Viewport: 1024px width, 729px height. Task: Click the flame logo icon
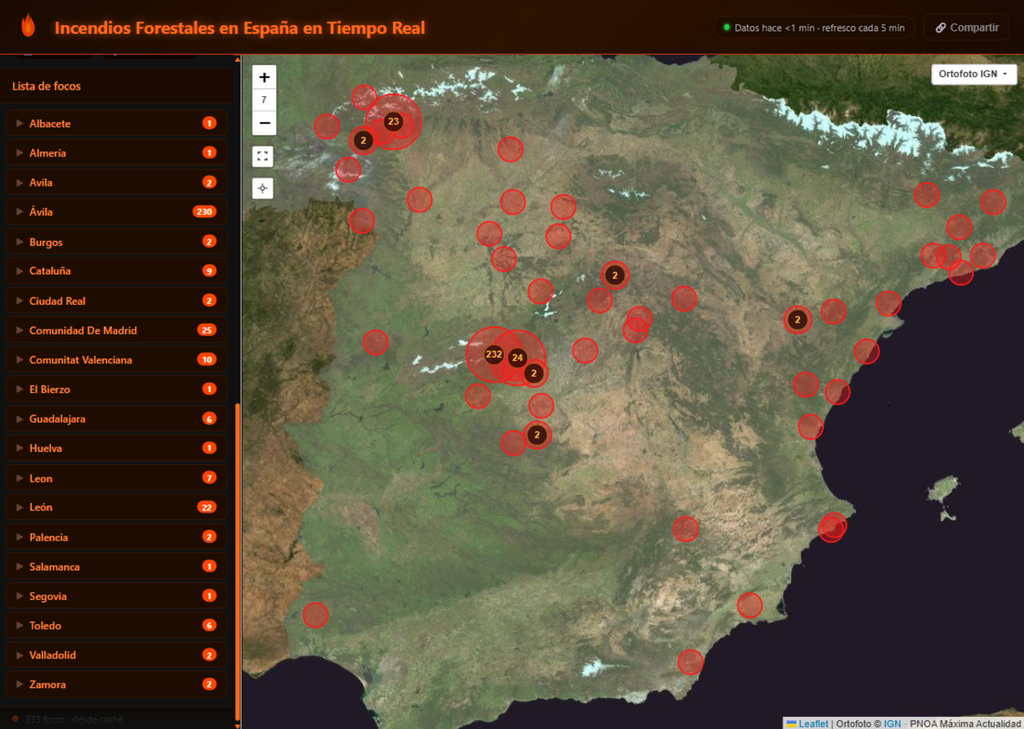(x=28, y=26)
